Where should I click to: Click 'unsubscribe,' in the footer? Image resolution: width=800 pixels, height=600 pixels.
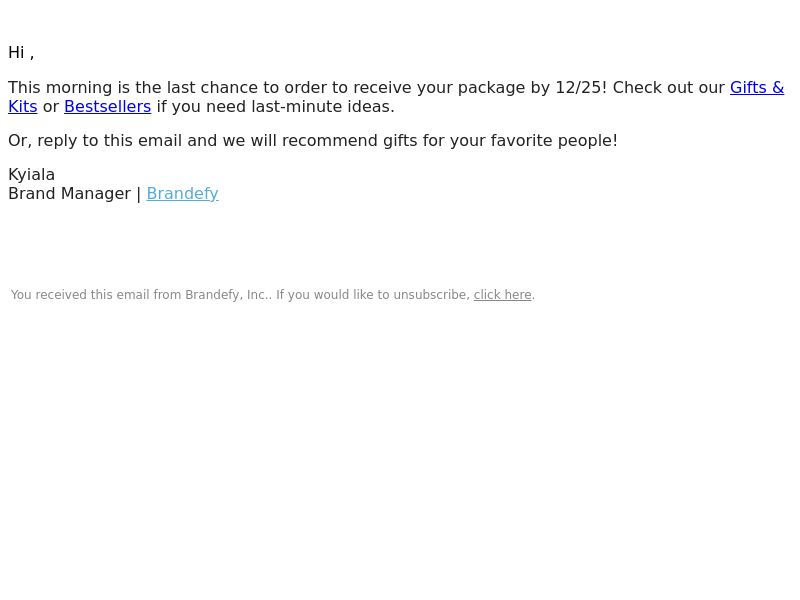(x=432, y=295)
